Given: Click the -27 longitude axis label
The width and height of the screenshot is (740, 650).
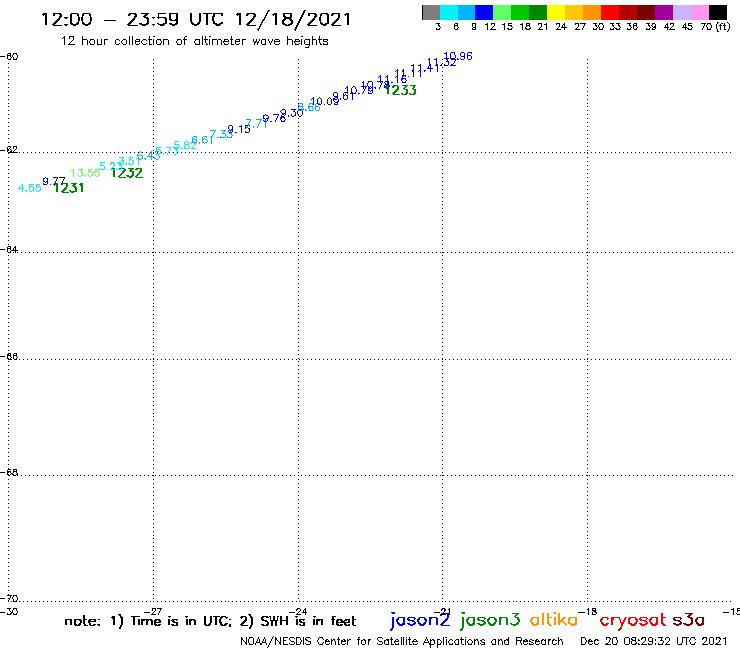Looking at the screenshot, I should [x=153, y=612].
